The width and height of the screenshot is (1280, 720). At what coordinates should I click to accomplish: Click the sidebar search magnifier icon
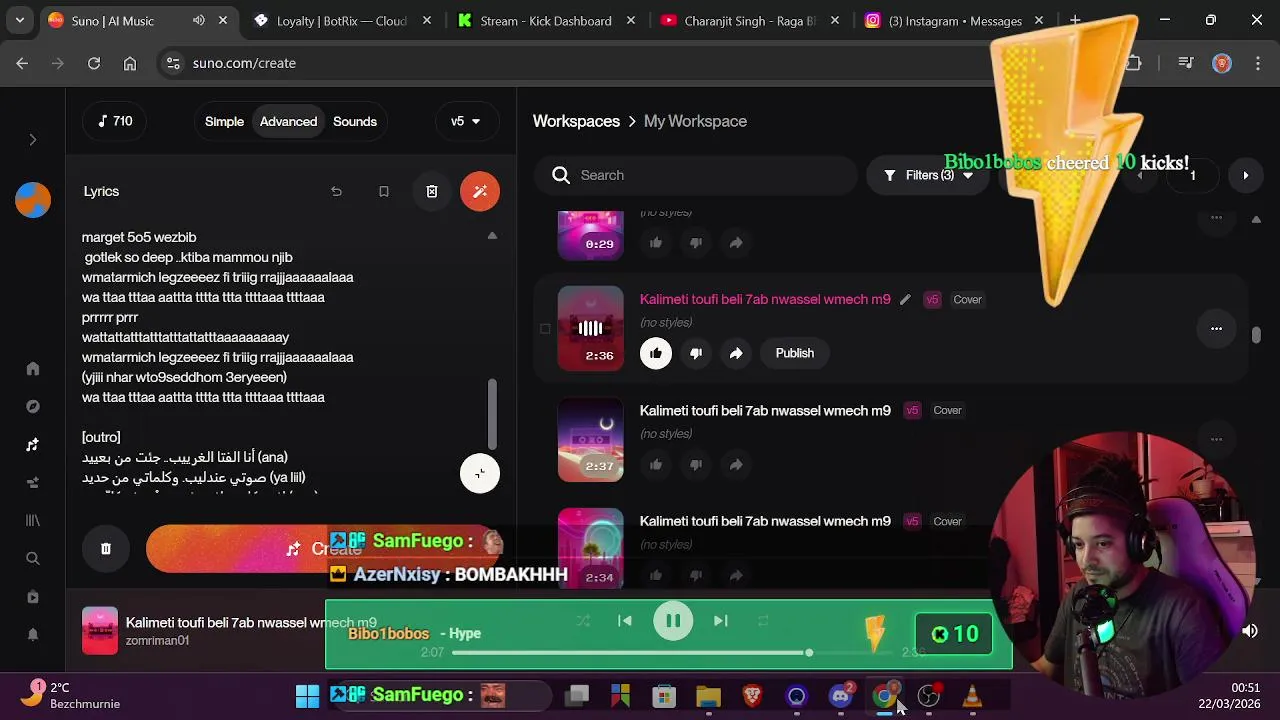(x=33, y=559)
